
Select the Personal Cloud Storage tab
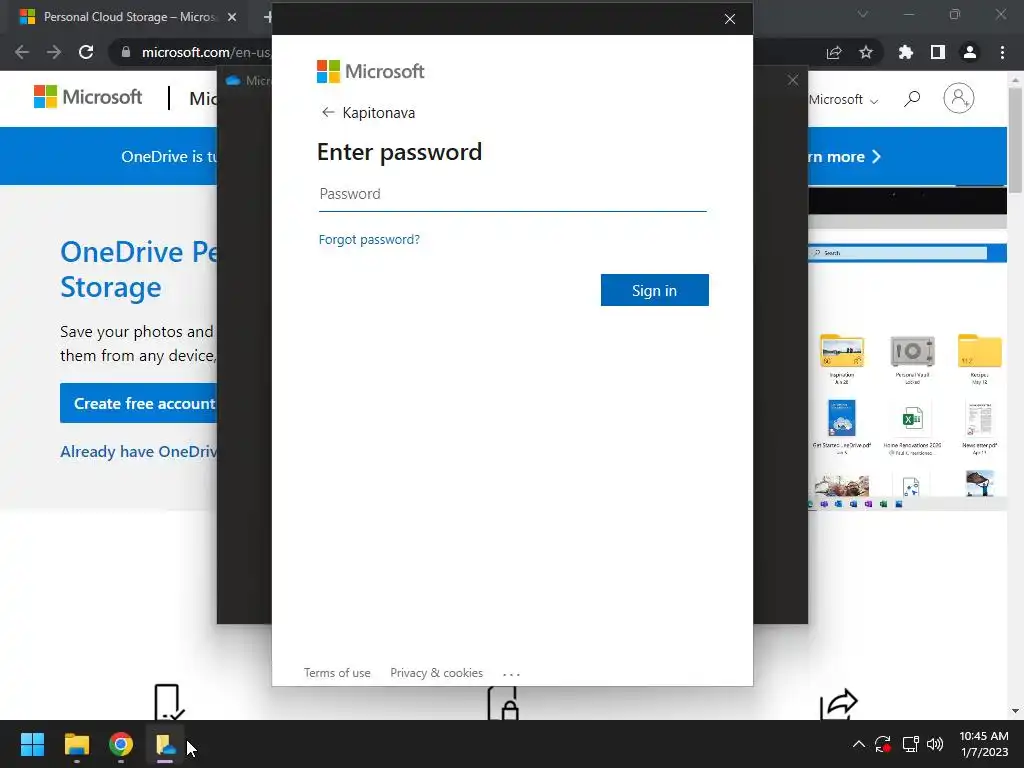(127, 17)
